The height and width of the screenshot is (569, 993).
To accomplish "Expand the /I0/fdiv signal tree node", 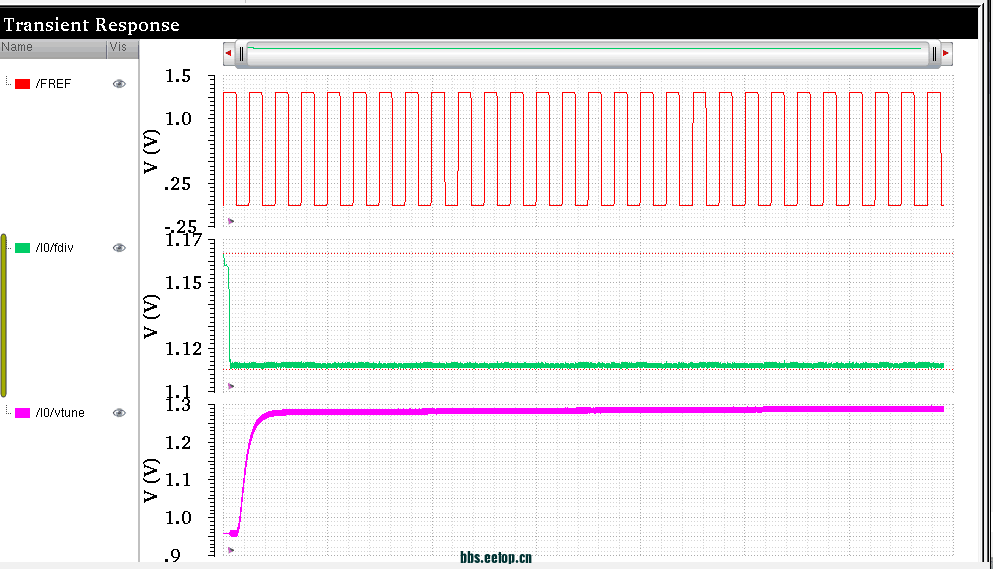I will (x=8, y=246).
